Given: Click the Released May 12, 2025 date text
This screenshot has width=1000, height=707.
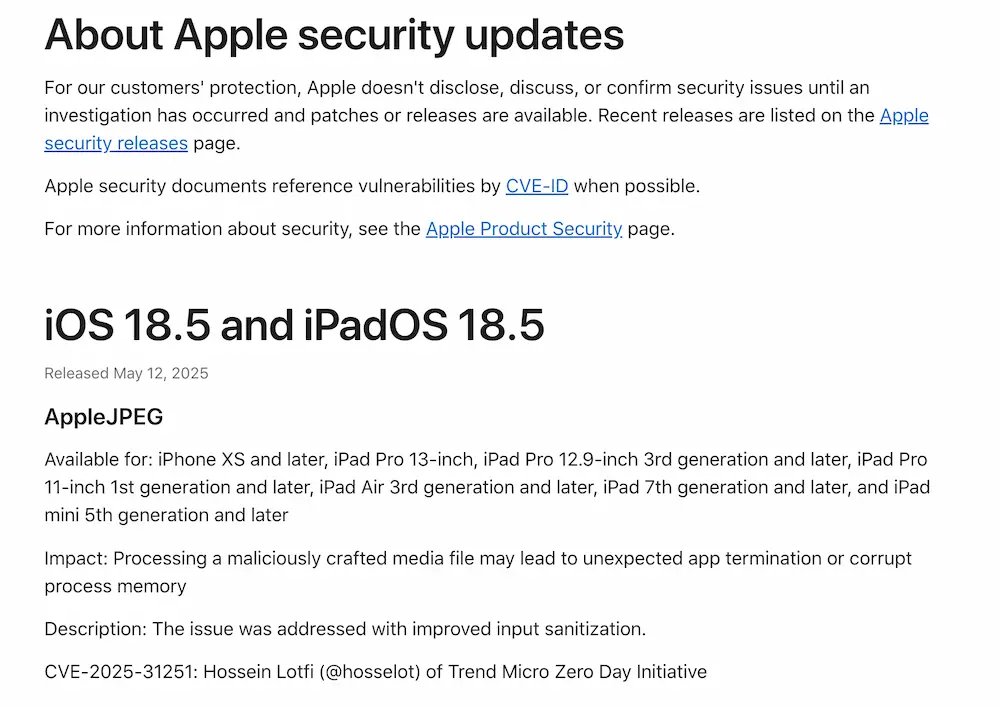Looking at the screenshot, I should (x=126, y=373).
